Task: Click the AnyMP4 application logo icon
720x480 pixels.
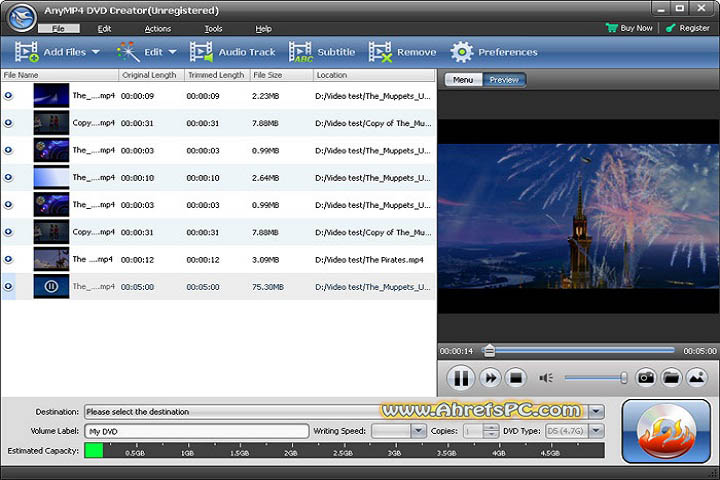Action: pyautogui.click(x=22, y=17)
